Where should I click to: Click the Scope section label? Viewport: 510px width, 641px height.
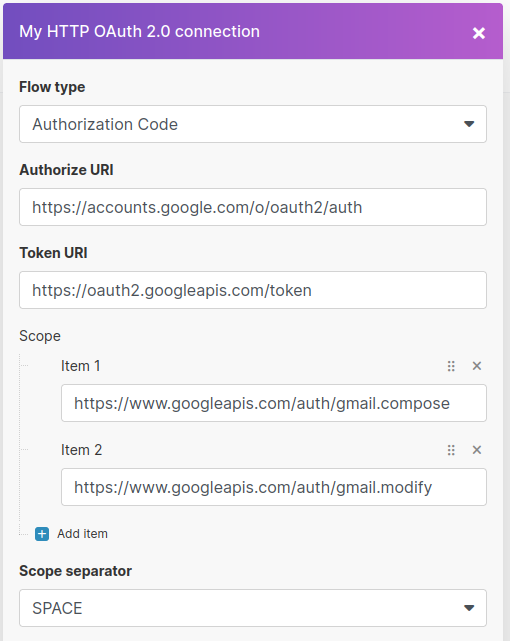coord(40,336)
